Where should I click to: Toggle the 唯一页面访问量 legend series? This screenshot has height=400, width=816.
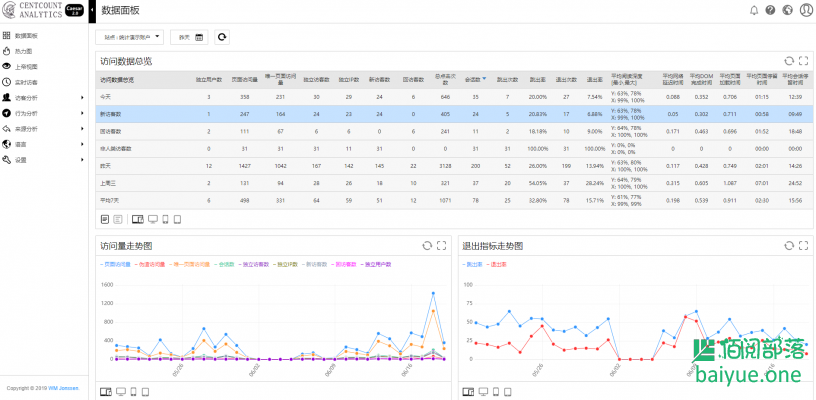(x=190, y=264)
